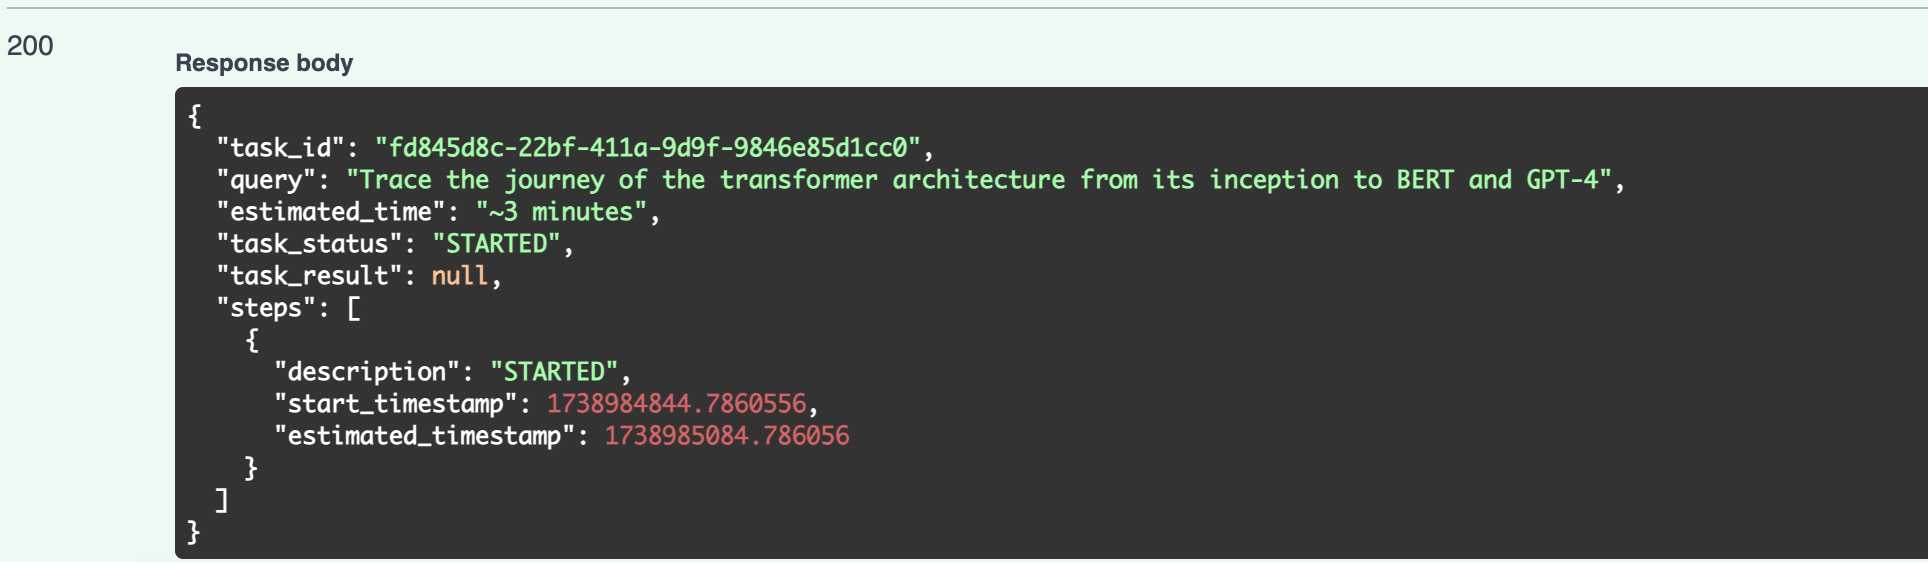Click the "start_timestamp" key

click(396, 404)
